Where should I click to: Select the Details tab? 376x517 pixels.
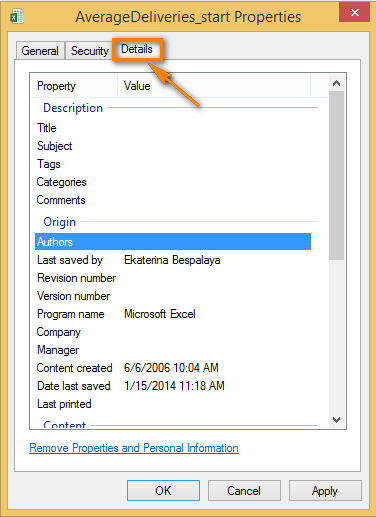137,49
